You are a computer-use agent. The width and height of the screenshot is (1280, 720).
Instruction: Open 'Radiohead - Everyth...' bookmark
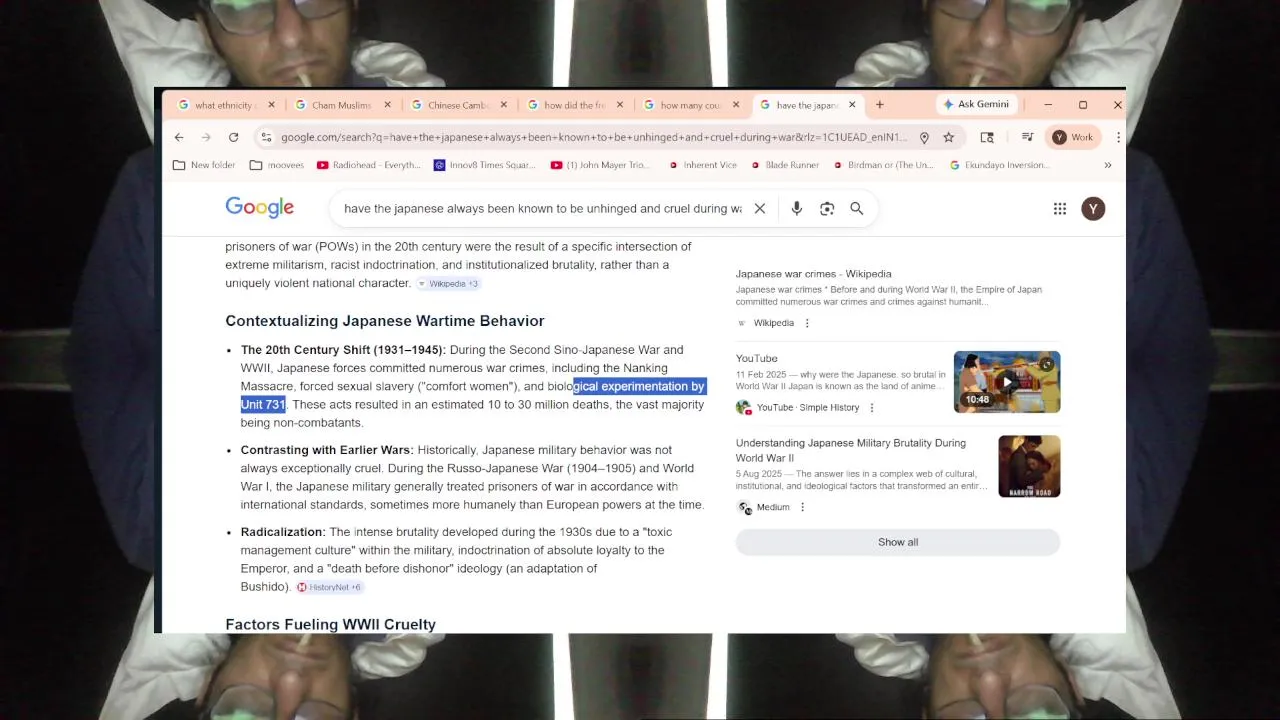(368, 165)
